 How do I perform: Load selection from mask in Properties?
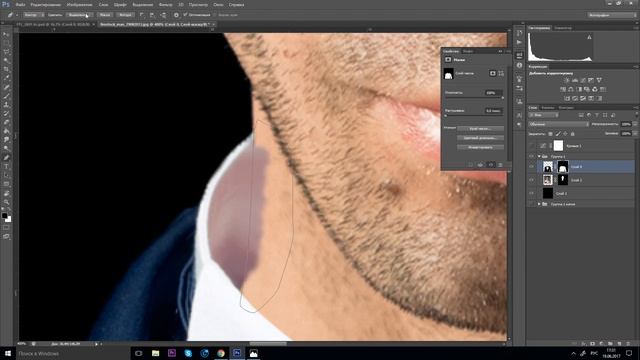(471, 165)
